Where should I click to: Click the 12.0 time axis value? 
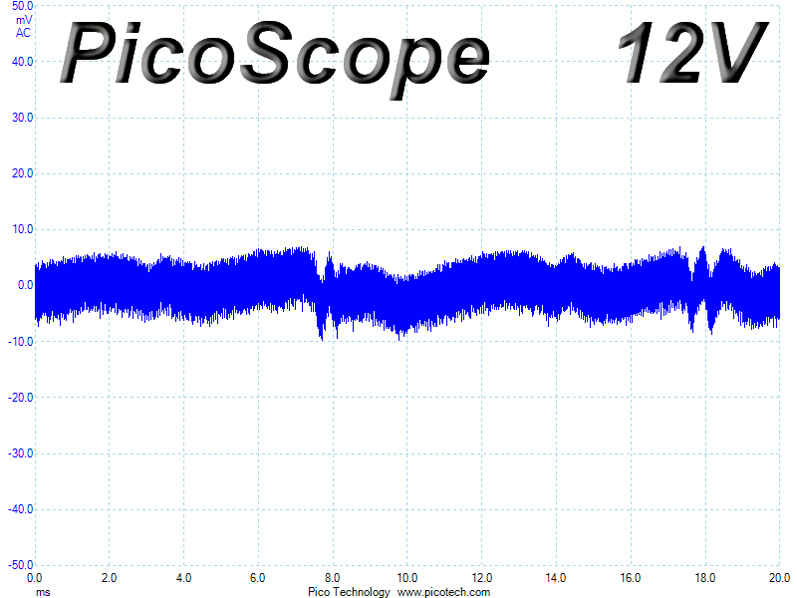tap(481, 578)
